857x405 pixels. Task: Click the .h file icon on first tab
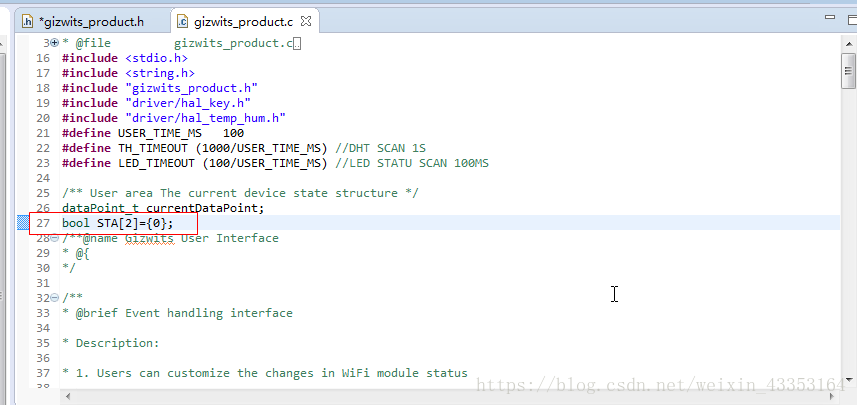(27, 22)
